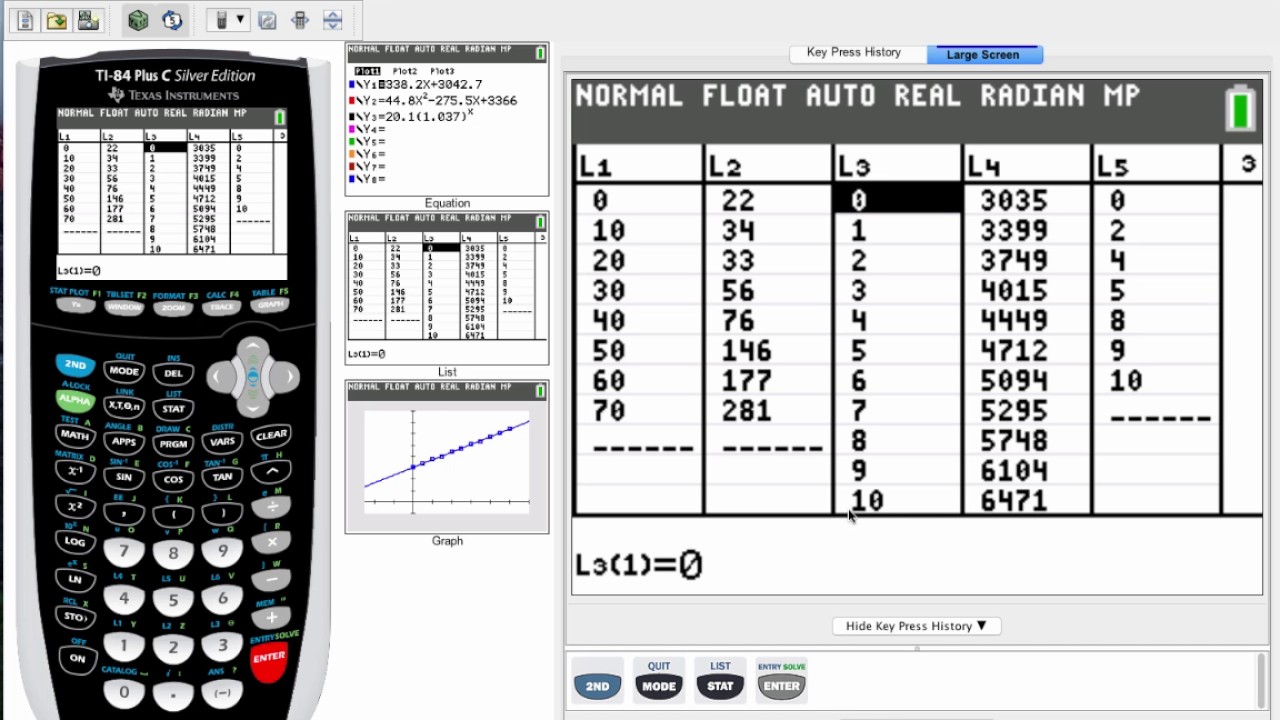Click the camera screen capture icon
Viewport: 1280px width, 720px height.
coord(88,20)
